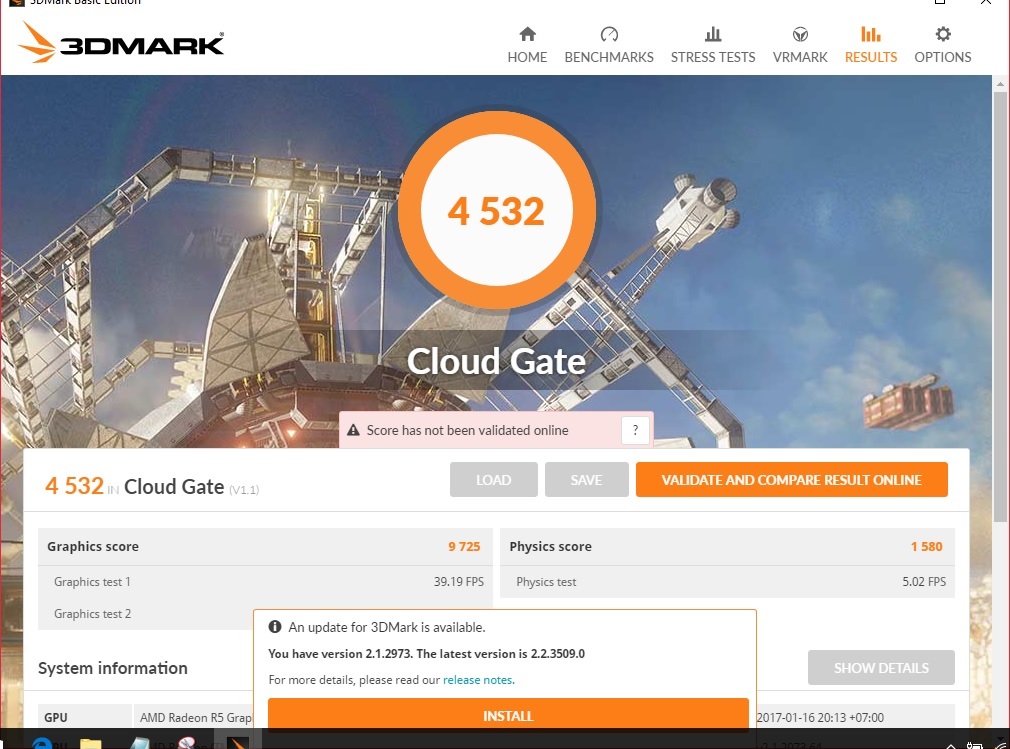The height and width of the screenshot is (749, 1010).
Task: Click the System information heading
Action: (113, 668)
